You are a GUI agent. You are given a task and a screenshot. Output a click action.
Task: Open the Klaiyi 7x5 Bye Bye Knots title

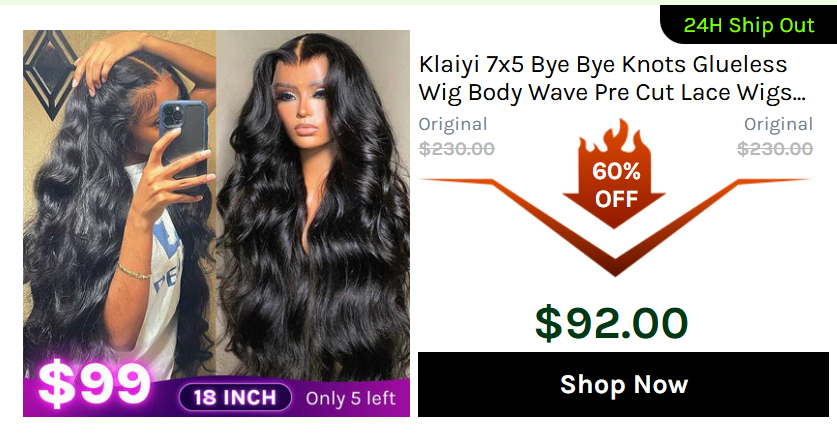pos(603,65)
